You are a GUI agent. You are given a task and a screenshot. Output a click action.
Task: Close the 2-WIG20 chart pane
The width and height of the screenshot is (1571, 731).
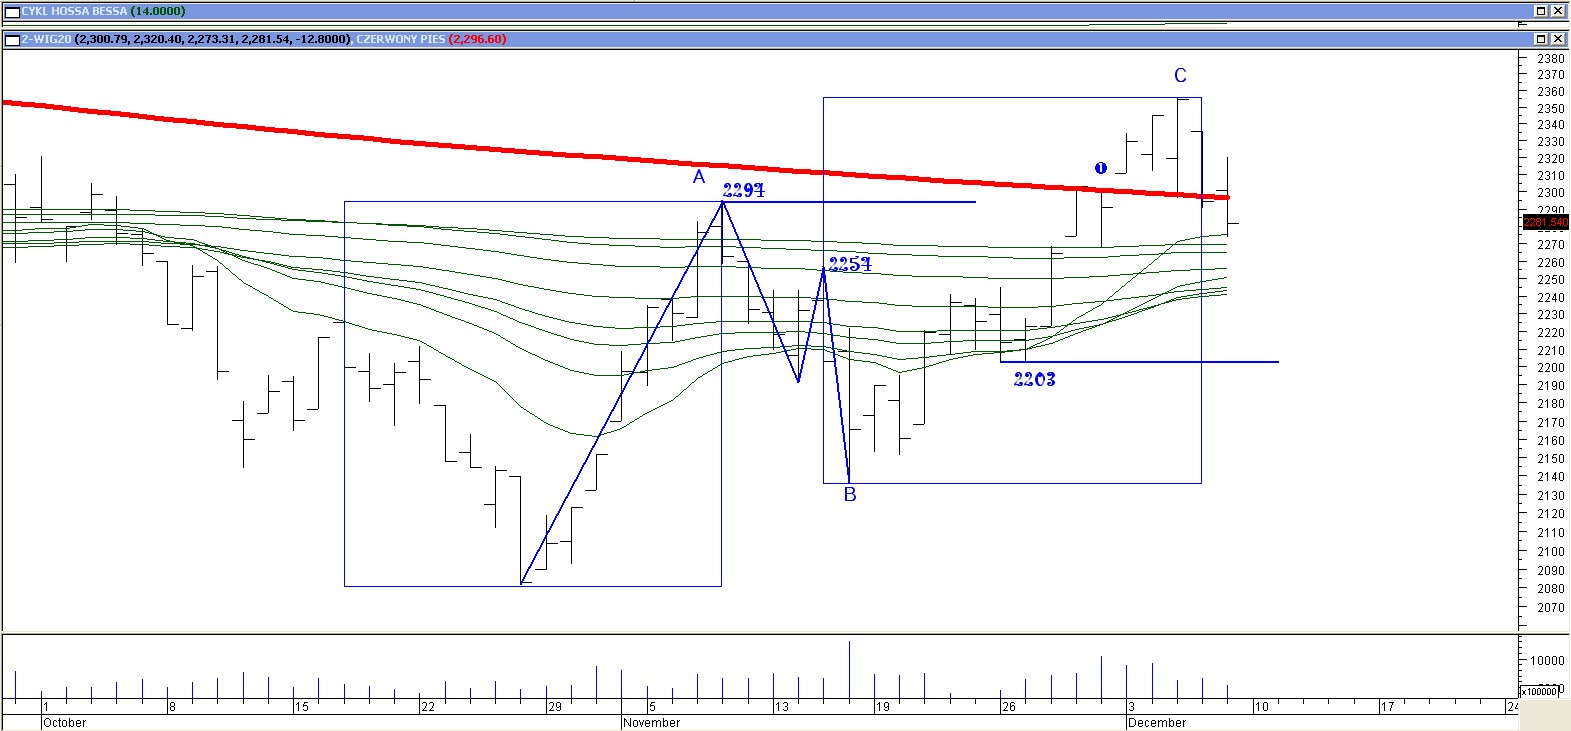point(1558,39)
